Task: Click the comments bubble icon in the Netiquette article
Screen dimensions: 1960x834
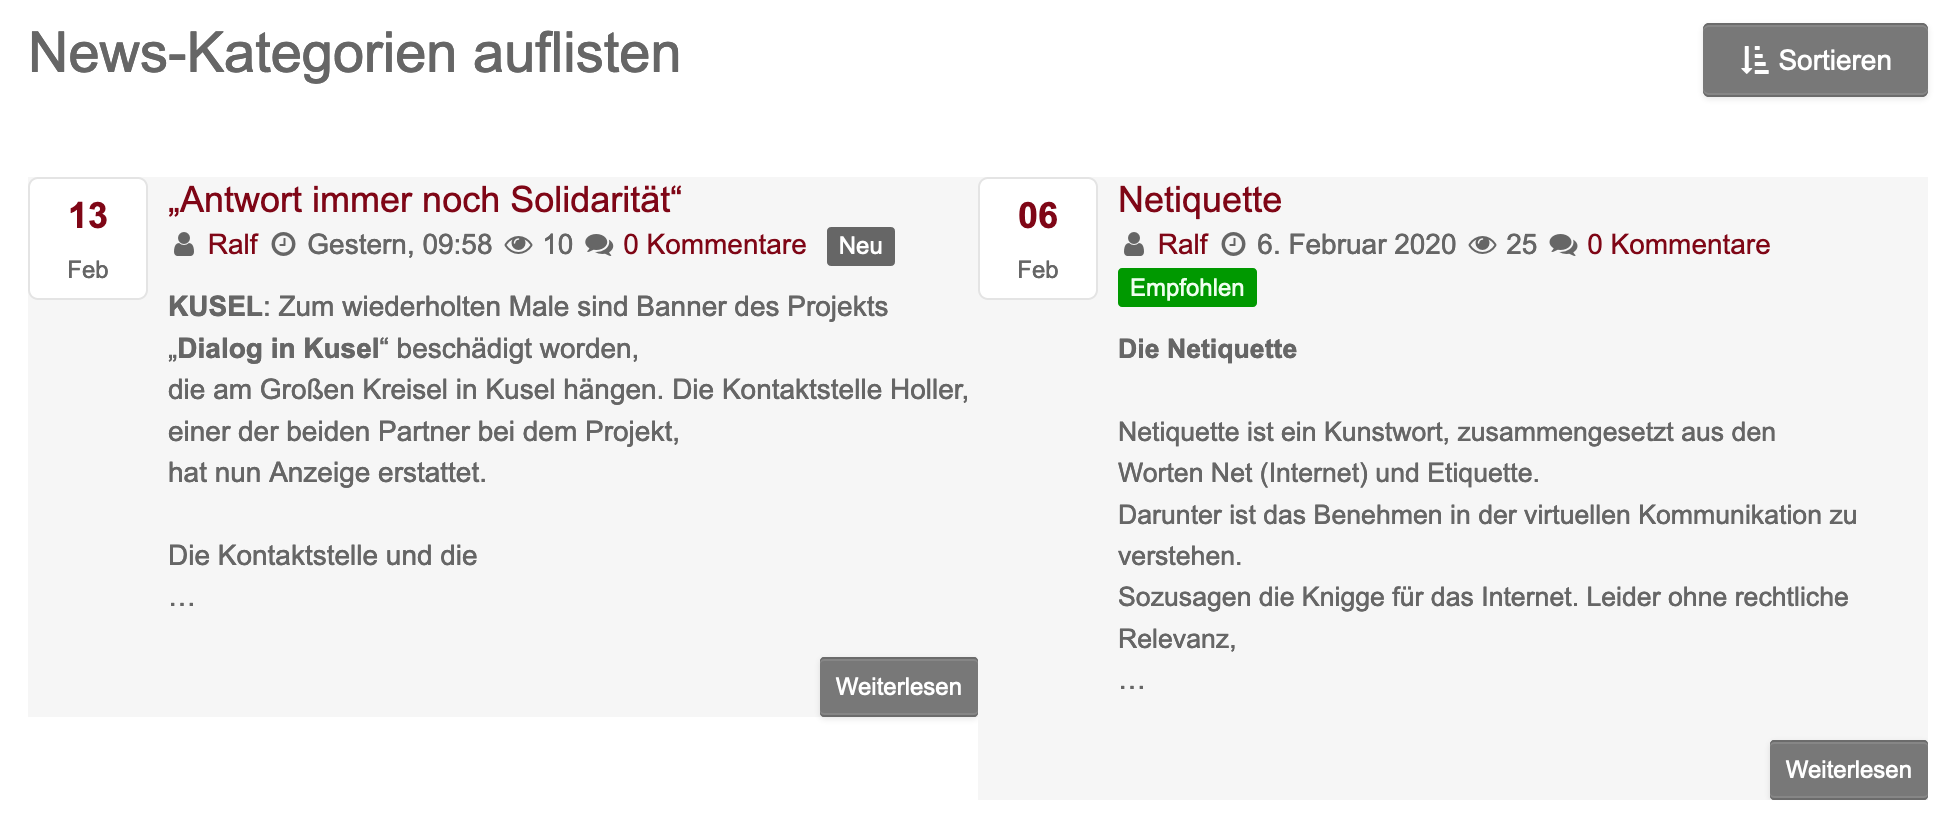Action: 1563,245
